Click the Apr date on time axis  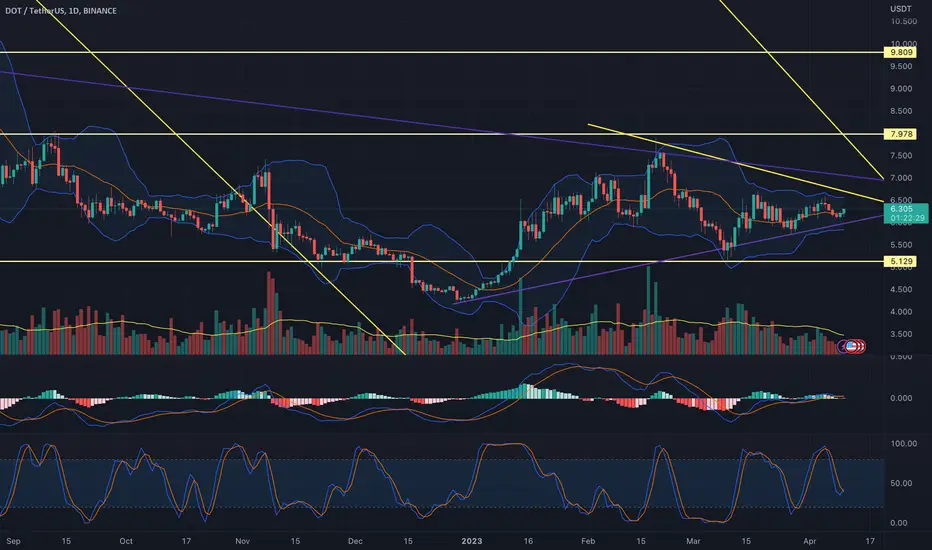[x=810, y=541]
